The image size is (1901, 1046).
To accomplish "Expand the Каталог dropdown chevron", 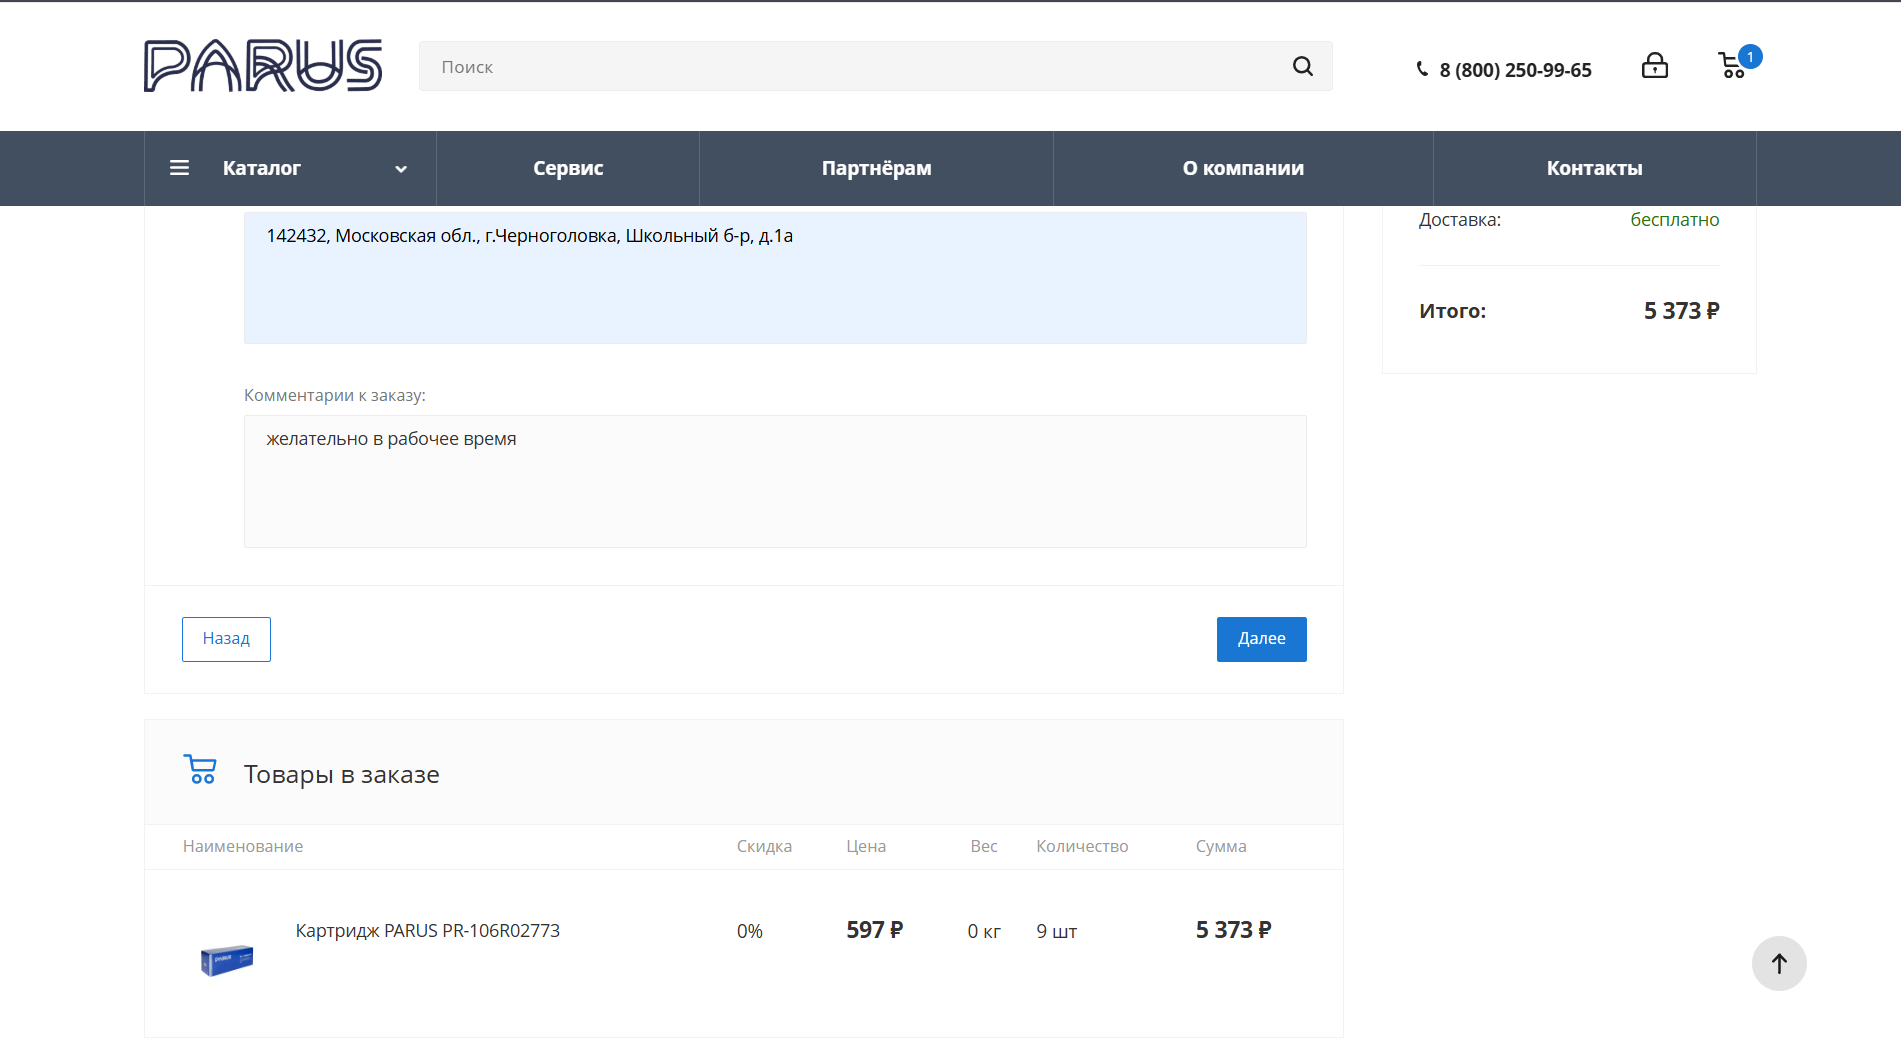I will point(401,169).
